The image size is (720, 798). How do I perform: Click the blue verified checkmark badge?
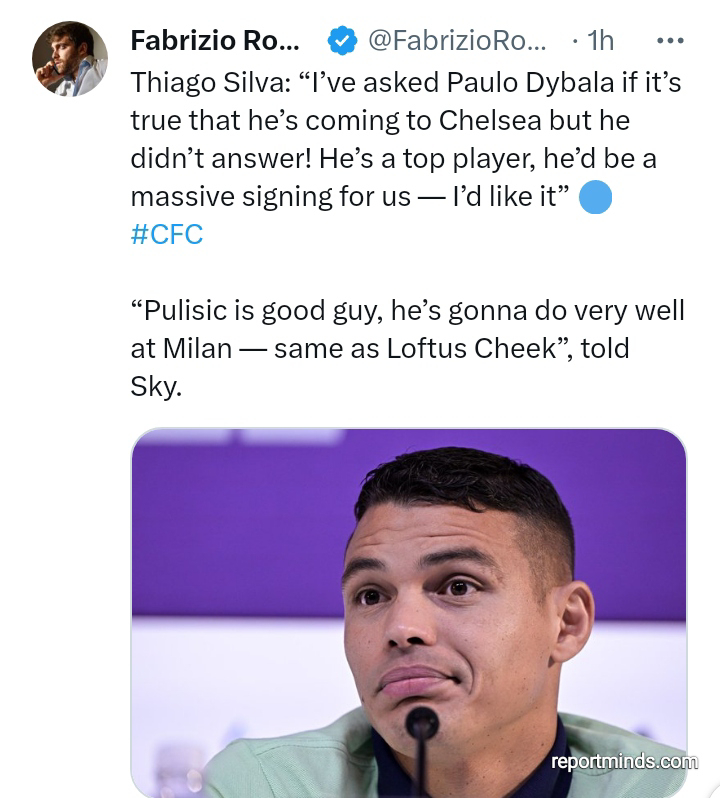point(343,40)
